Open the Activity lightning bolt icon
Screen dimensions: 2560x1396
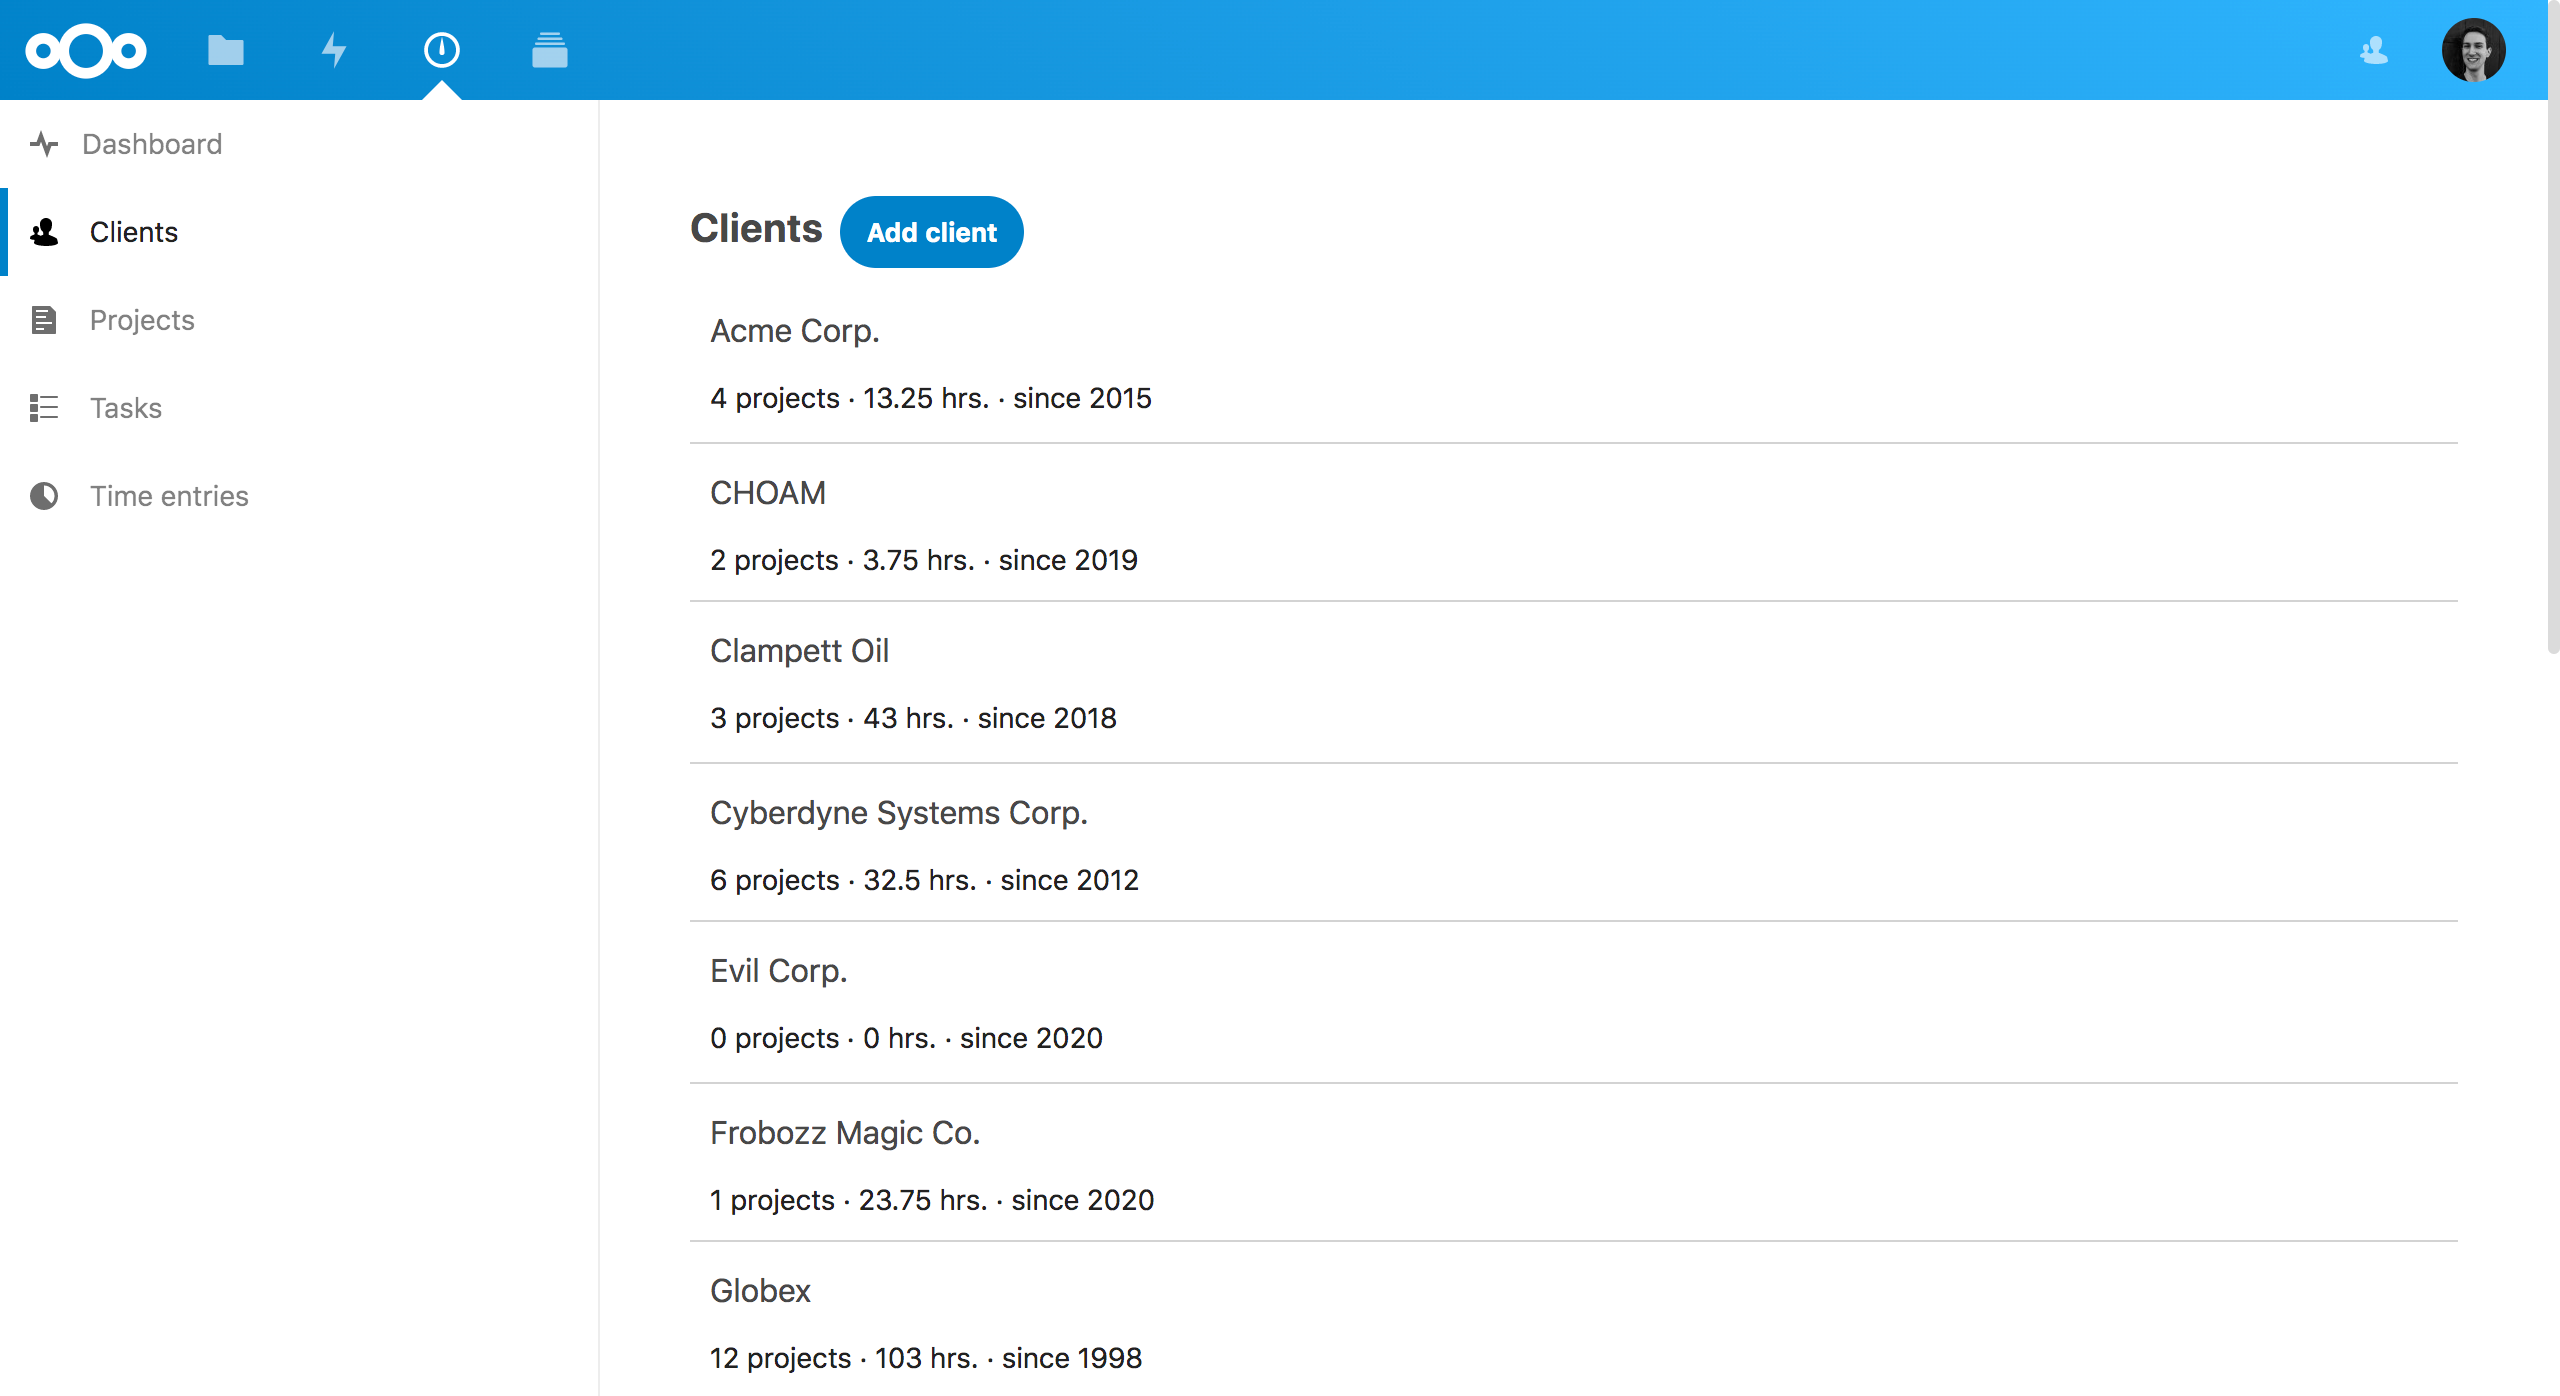[x=334, y=50]
